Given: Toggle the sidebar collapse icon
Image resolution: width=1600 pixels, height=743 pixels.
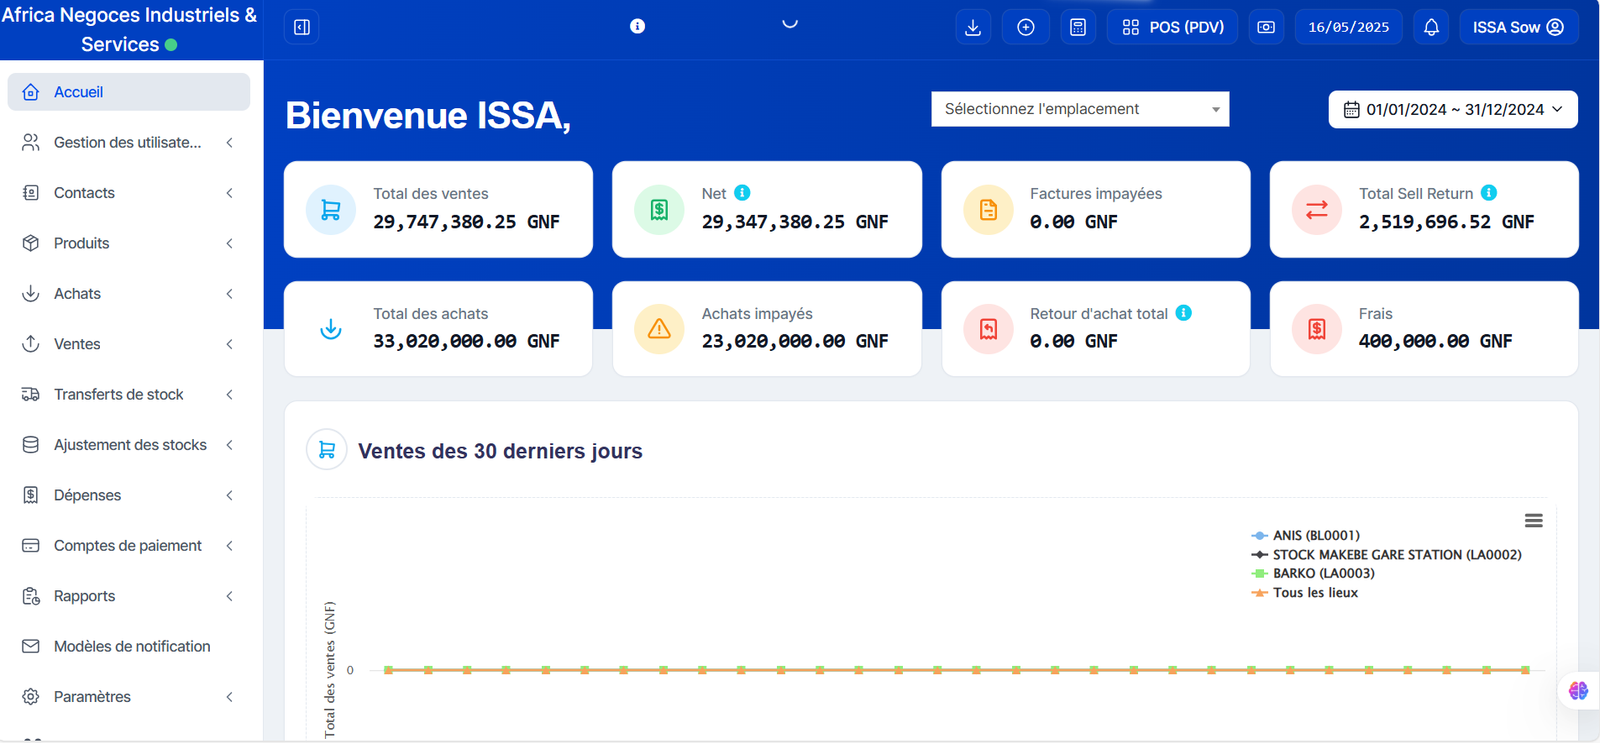Looking at the screenshot, I should pyautogui.click(x=302, y=27).
